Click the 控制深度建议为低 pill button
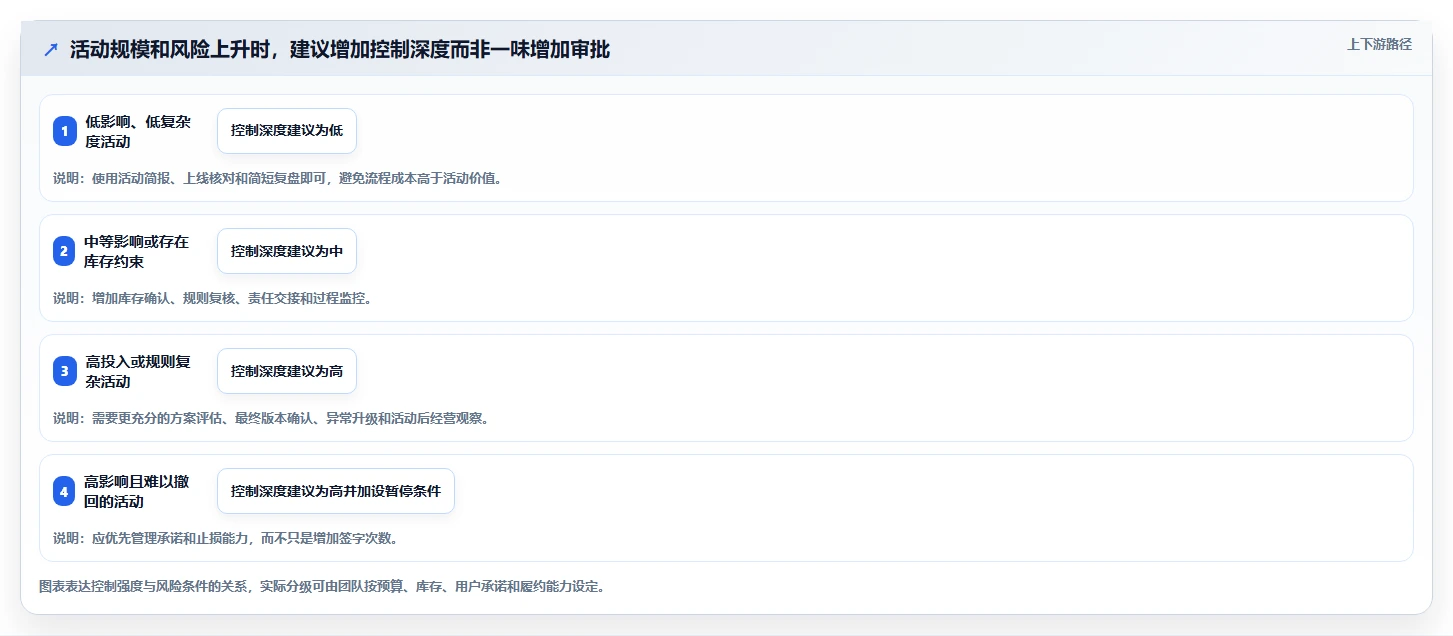The image size is (1453, 636). (287, 131)
